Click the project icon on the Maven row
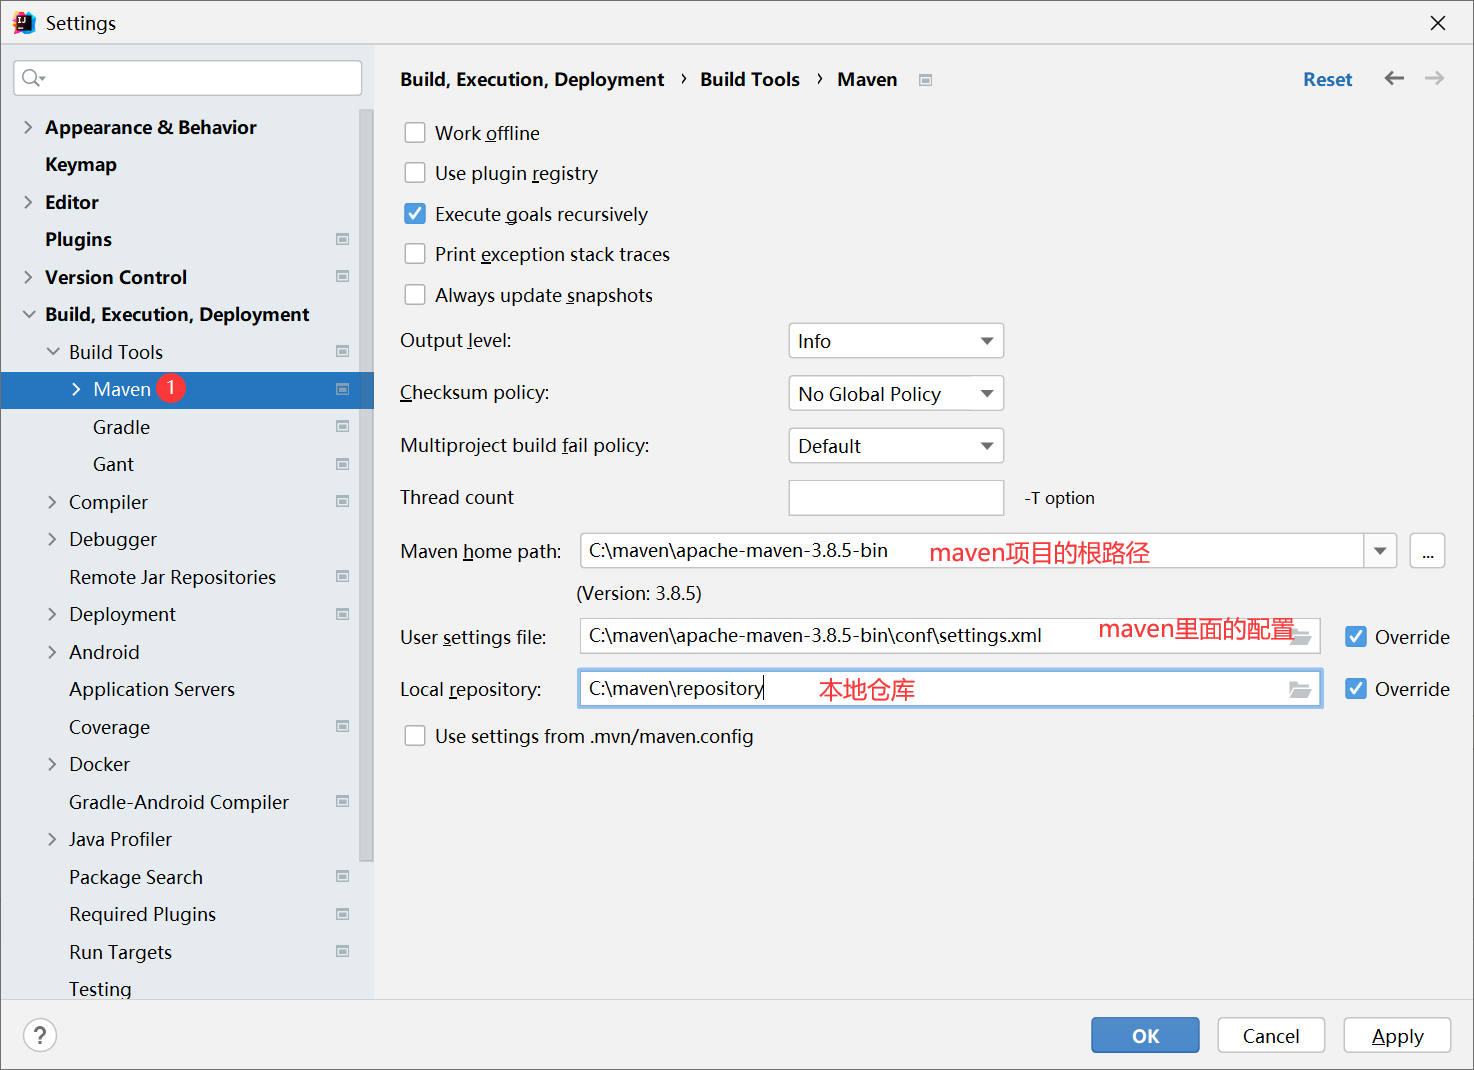Screen dimensions: 1474x1070 click(342, 389)
